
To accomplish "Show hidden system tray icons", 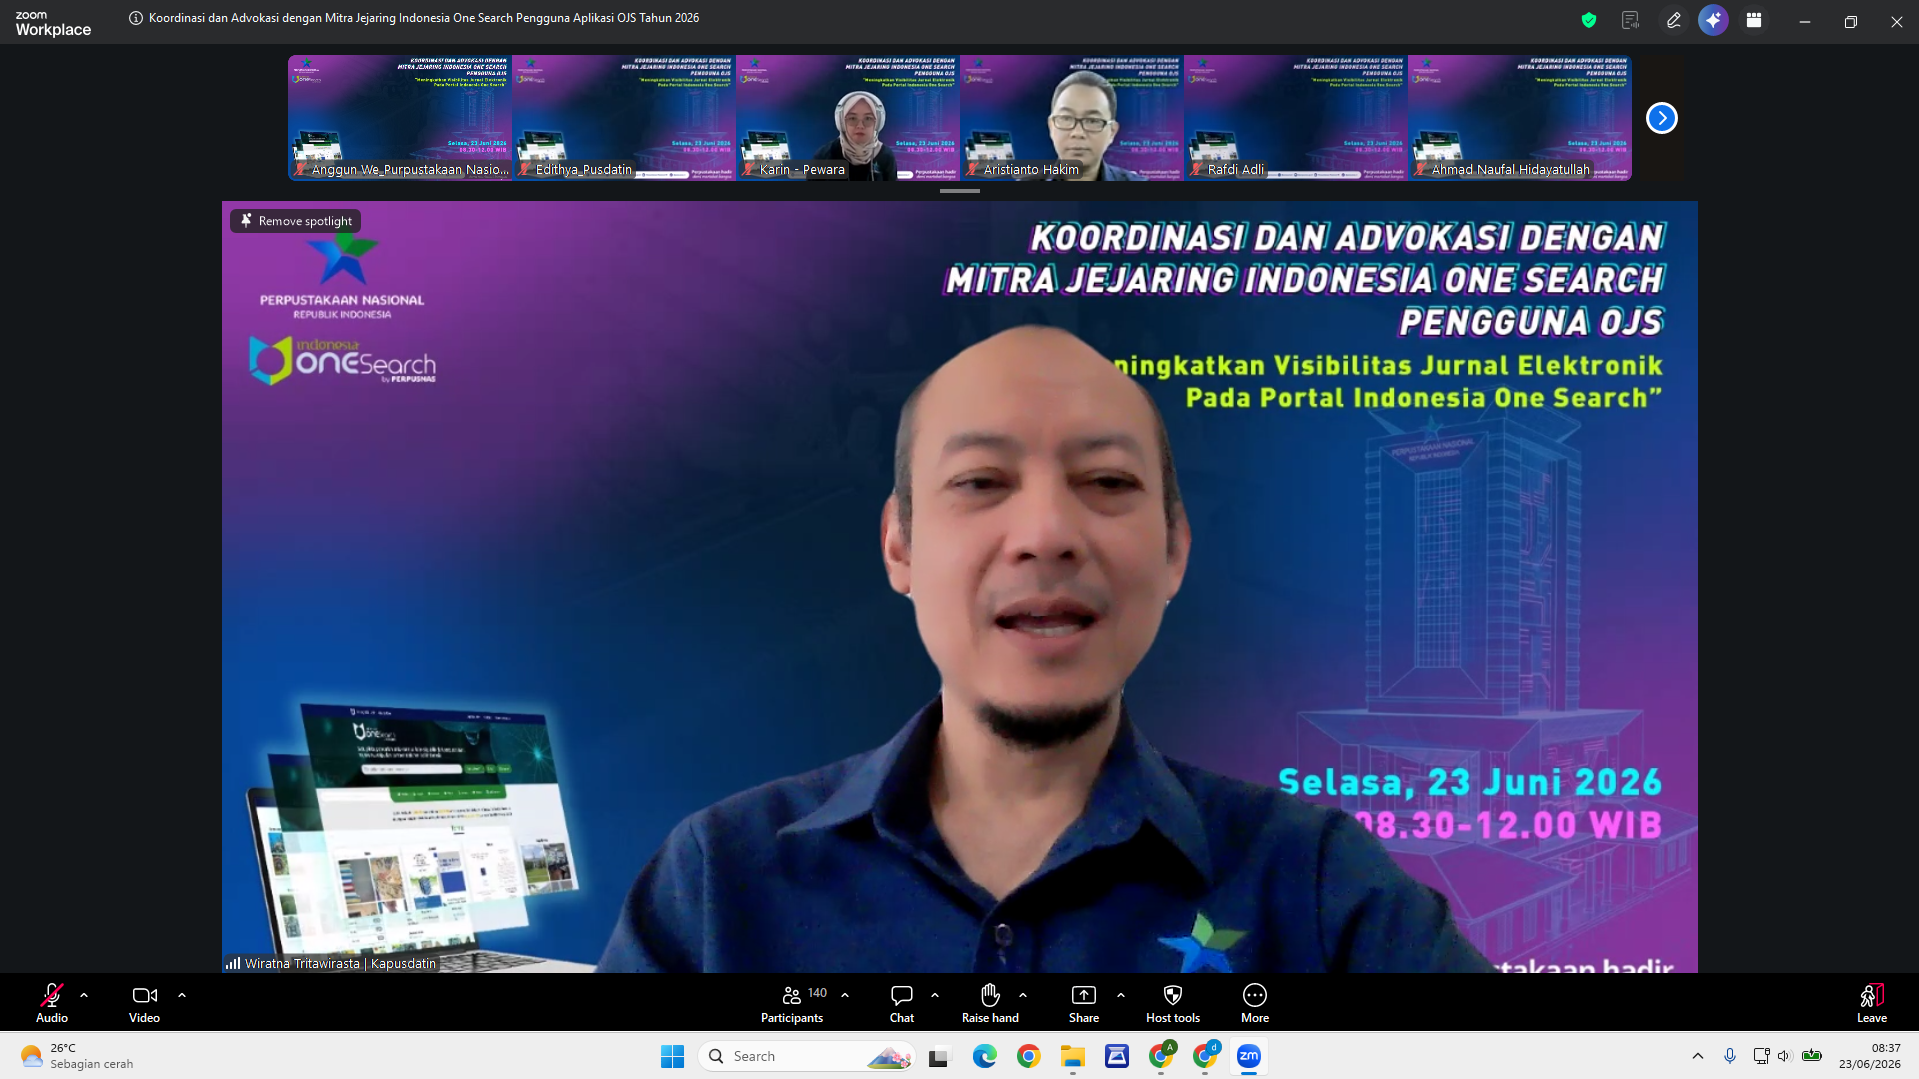I will tap(1698, 1056).
